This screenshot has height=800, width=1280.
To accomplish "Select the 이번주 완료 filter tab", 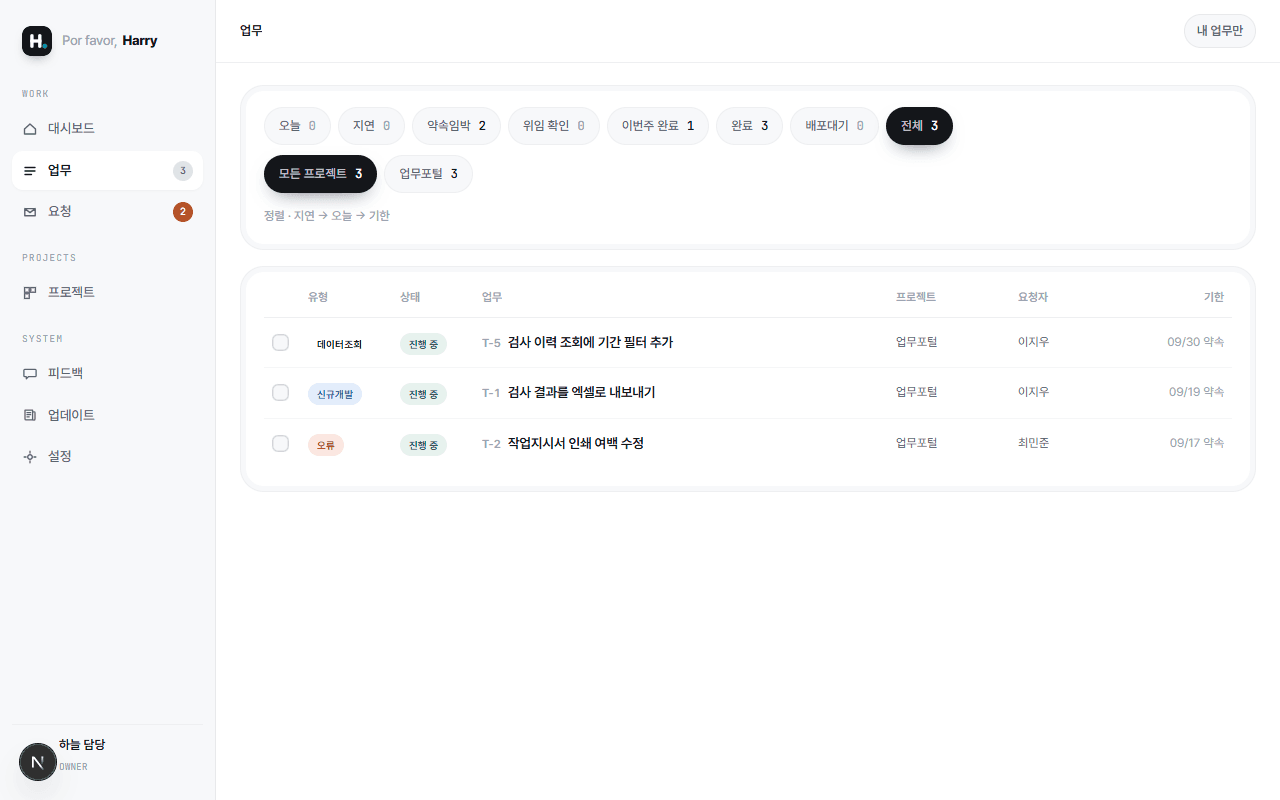I will tap(658, 126).
